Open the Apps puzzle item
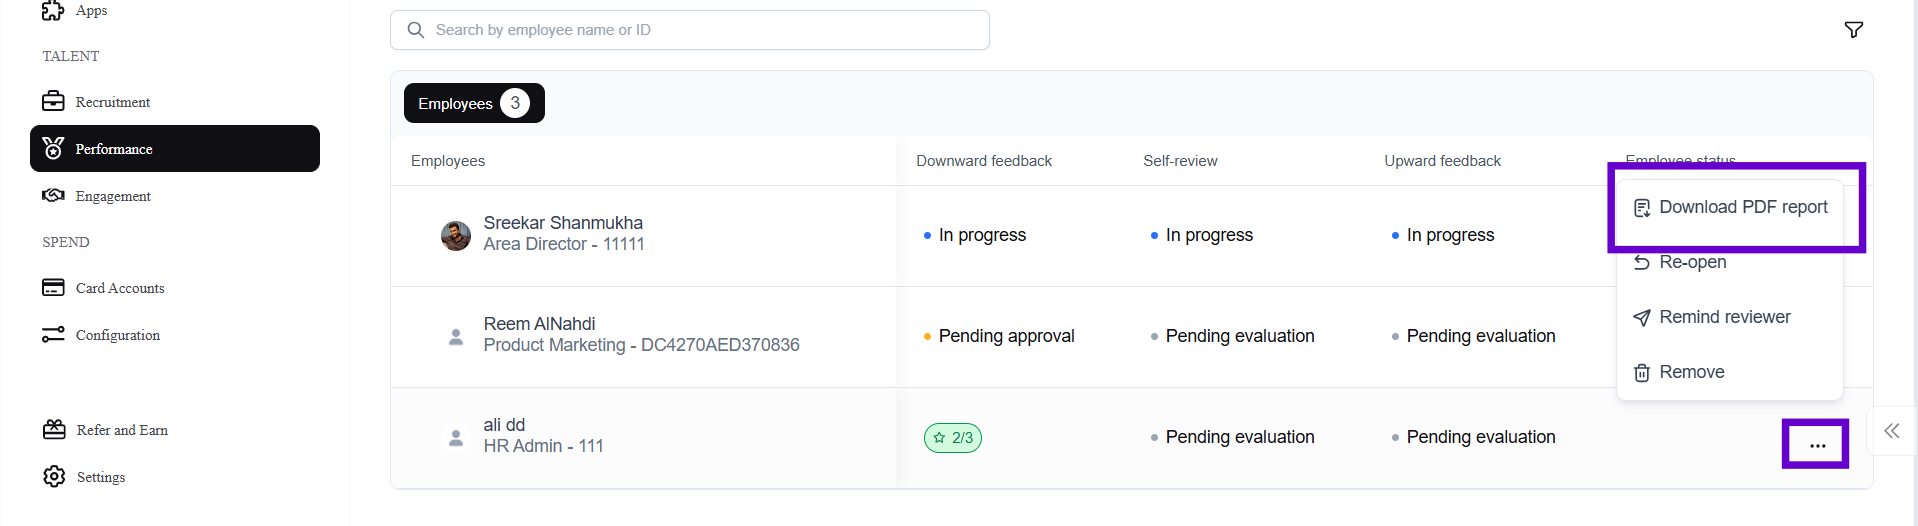The width and height of the screenshot is (1918, 526). pos(90,11)
